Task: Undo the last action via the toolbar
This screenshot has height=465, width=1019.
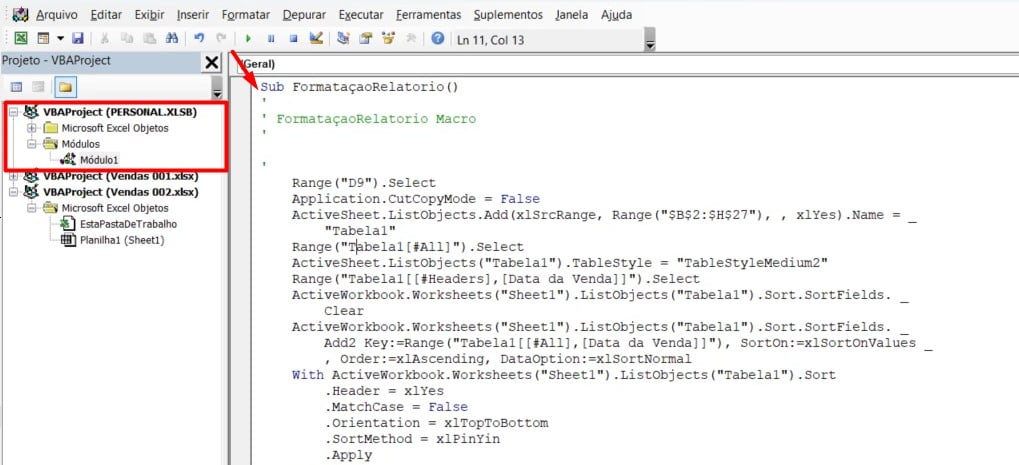Action: [x=200, y=38]
